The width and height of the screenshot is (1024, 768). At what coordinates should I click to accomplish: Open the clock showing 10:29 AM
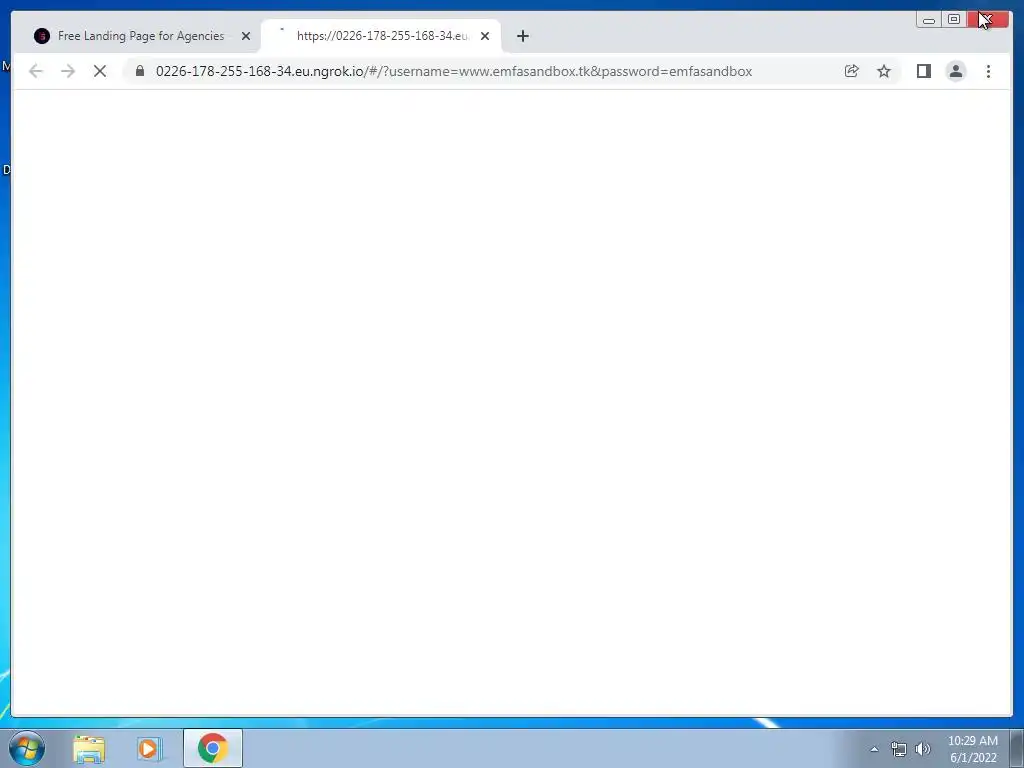(x=973, y=749)
